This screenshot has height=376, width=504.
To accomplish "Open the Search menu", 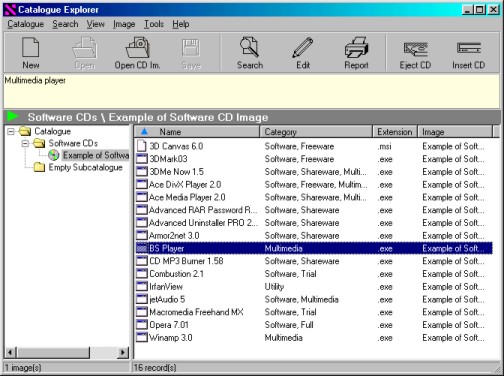I will point(65,24).
